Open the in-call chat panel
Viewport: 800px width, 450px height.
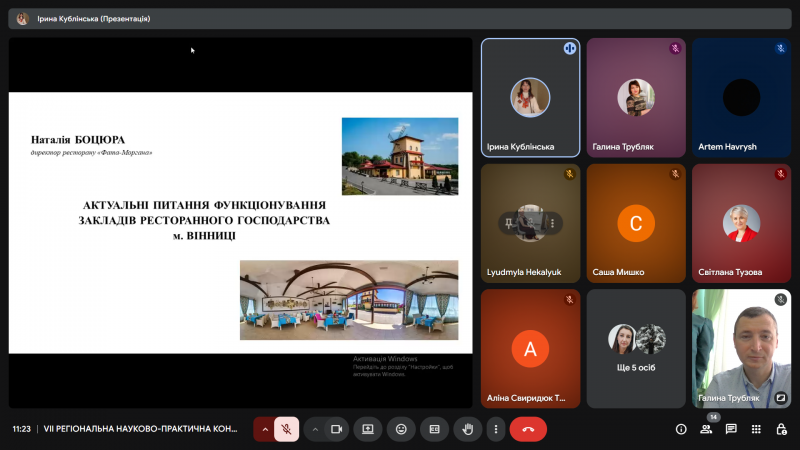[732, 429]
